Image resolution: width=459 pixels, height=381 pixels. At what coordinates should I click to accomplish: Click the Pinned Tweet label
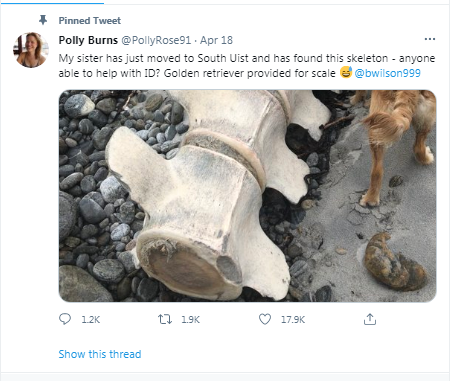(90, 21)
